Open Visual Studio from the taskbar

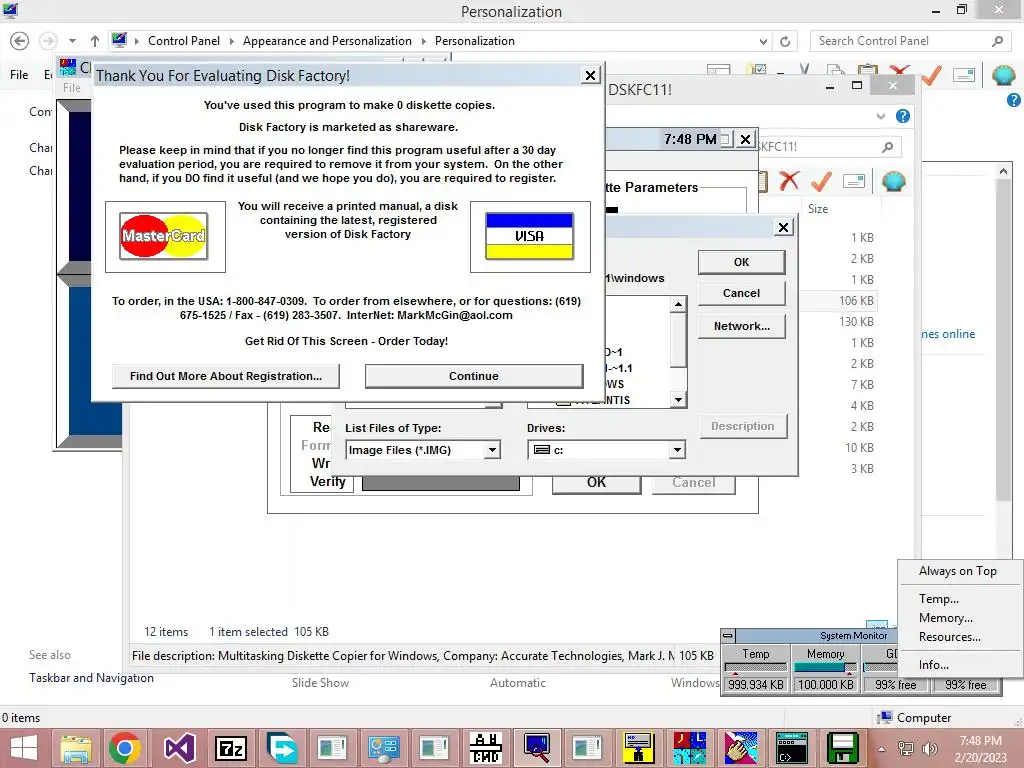point(179,748)
